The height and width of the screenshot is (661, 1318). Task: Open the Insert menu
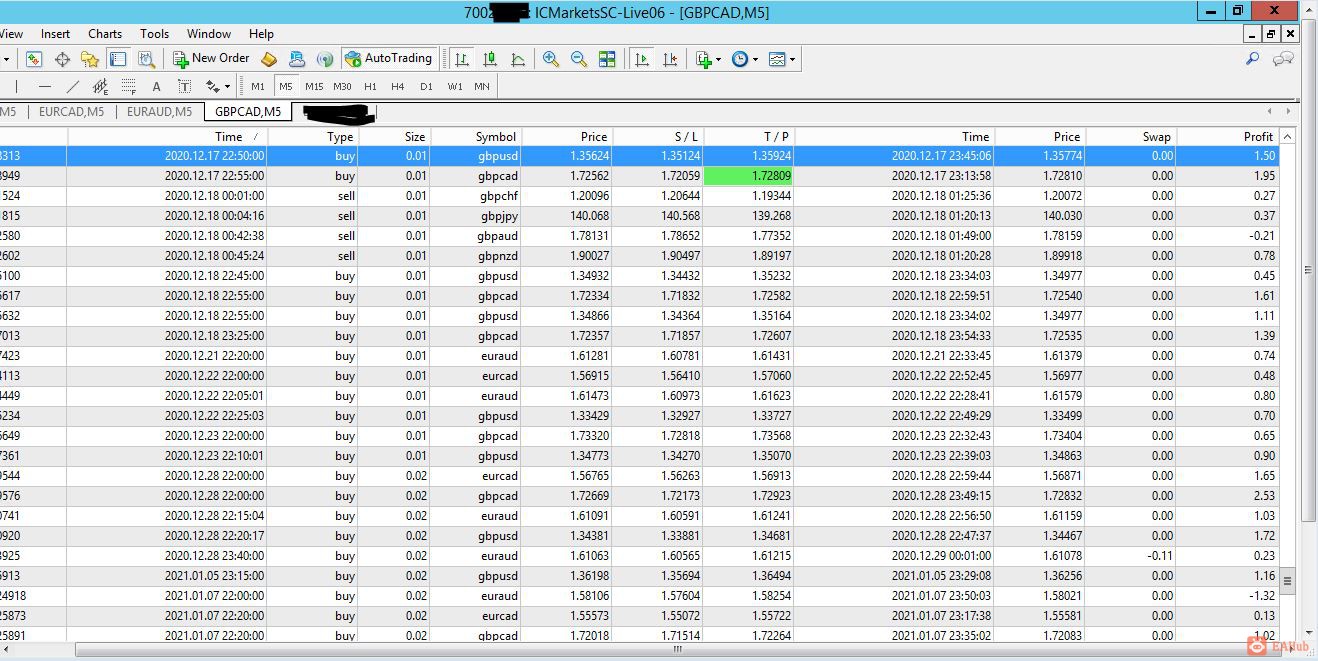click(x=55, y=33)
